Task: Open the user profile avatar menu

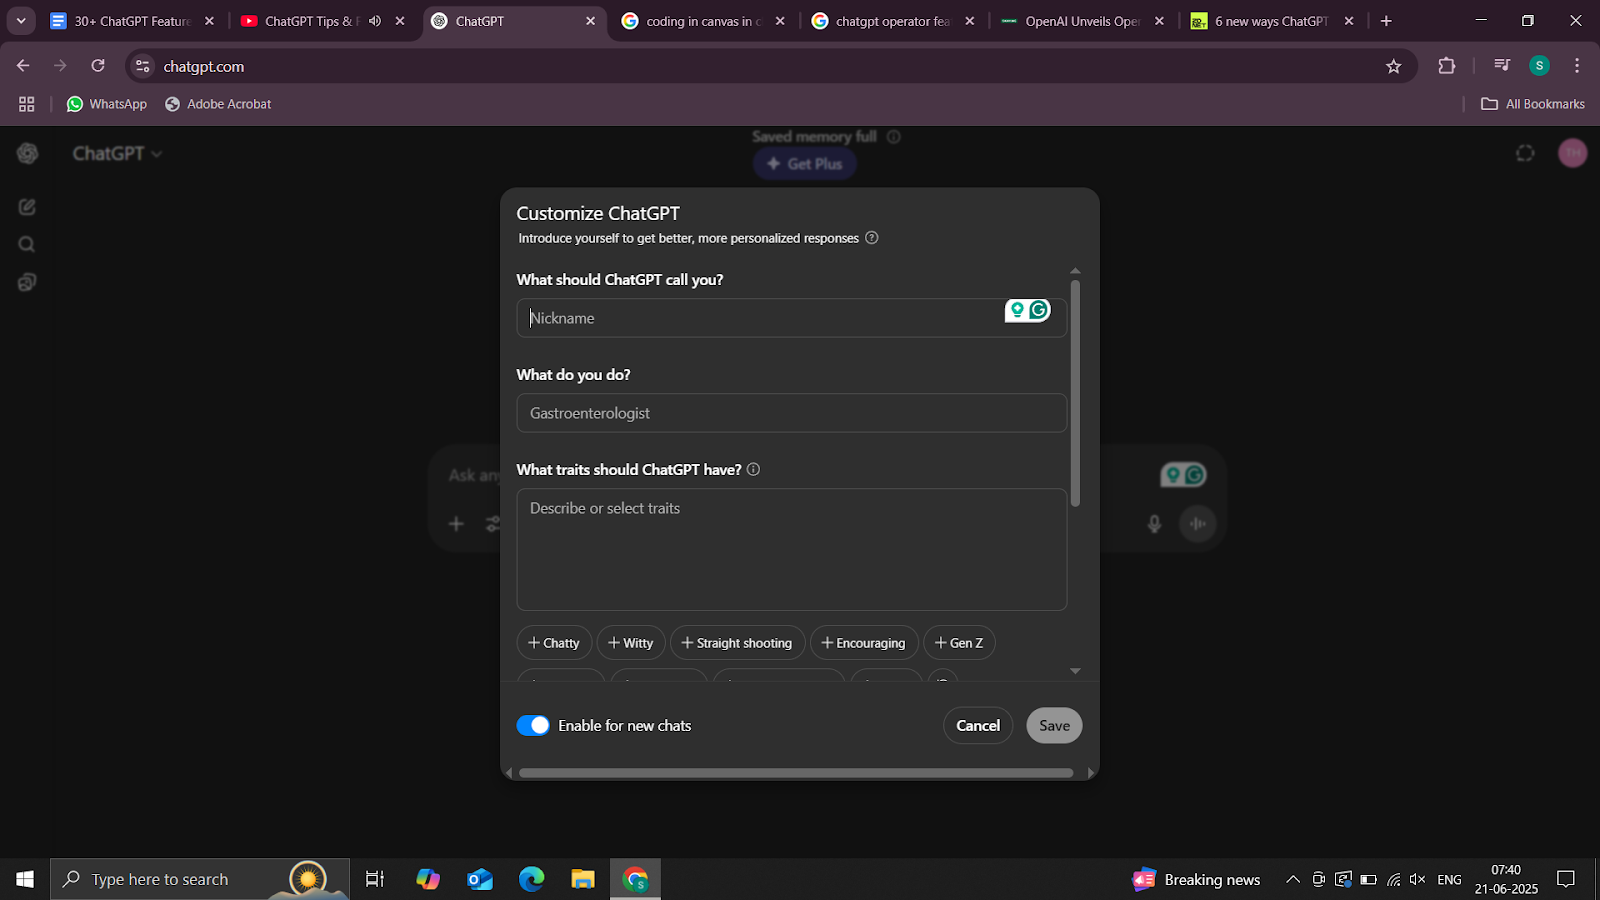Action: coord(1573,153)
